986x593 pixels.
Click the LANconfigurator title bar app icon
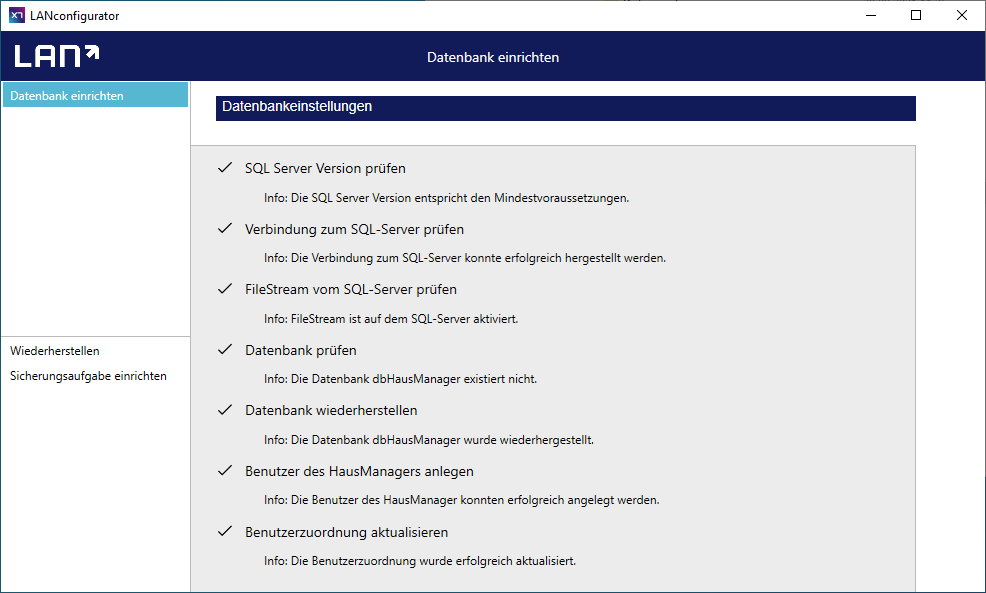16,15
